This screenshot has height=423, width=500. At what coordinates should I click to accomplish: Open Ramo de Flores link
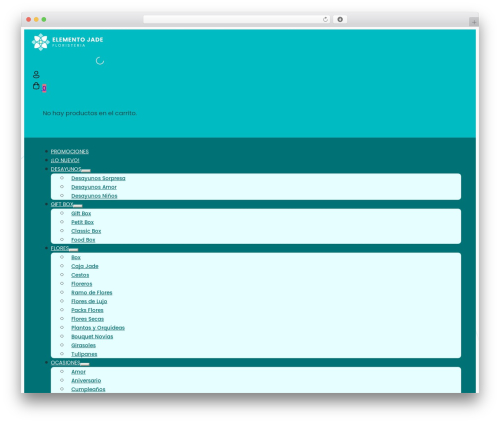(x=92, y=293)
